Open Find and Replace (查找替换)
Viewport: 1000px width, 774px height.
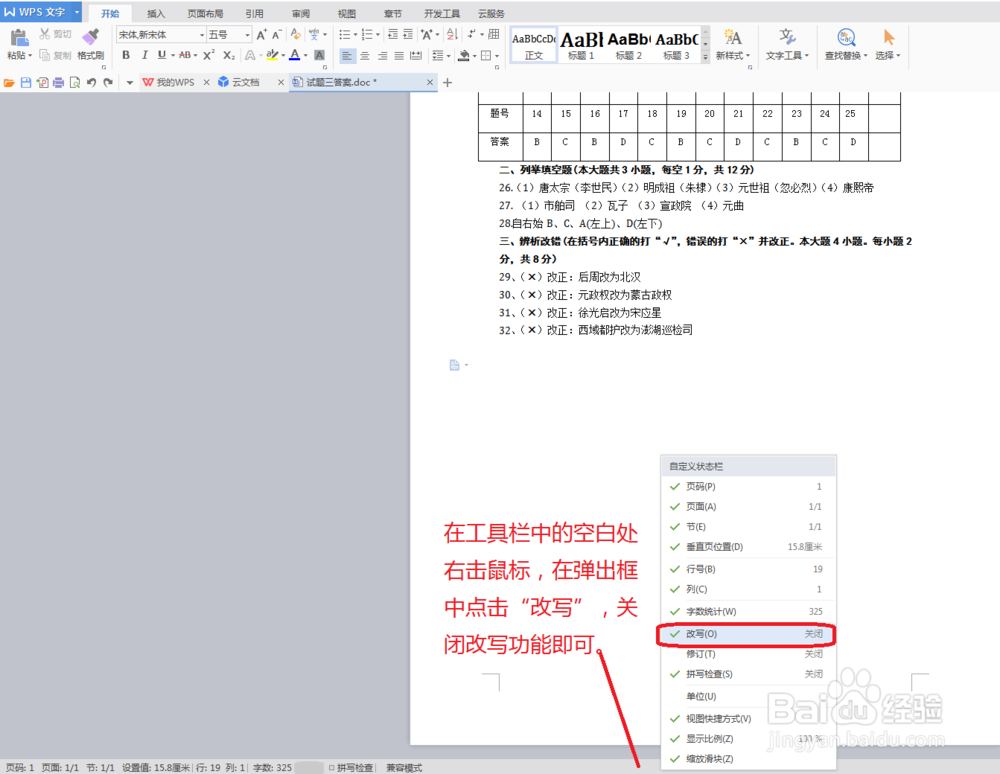pyautogui.click(x=846, y=45)
